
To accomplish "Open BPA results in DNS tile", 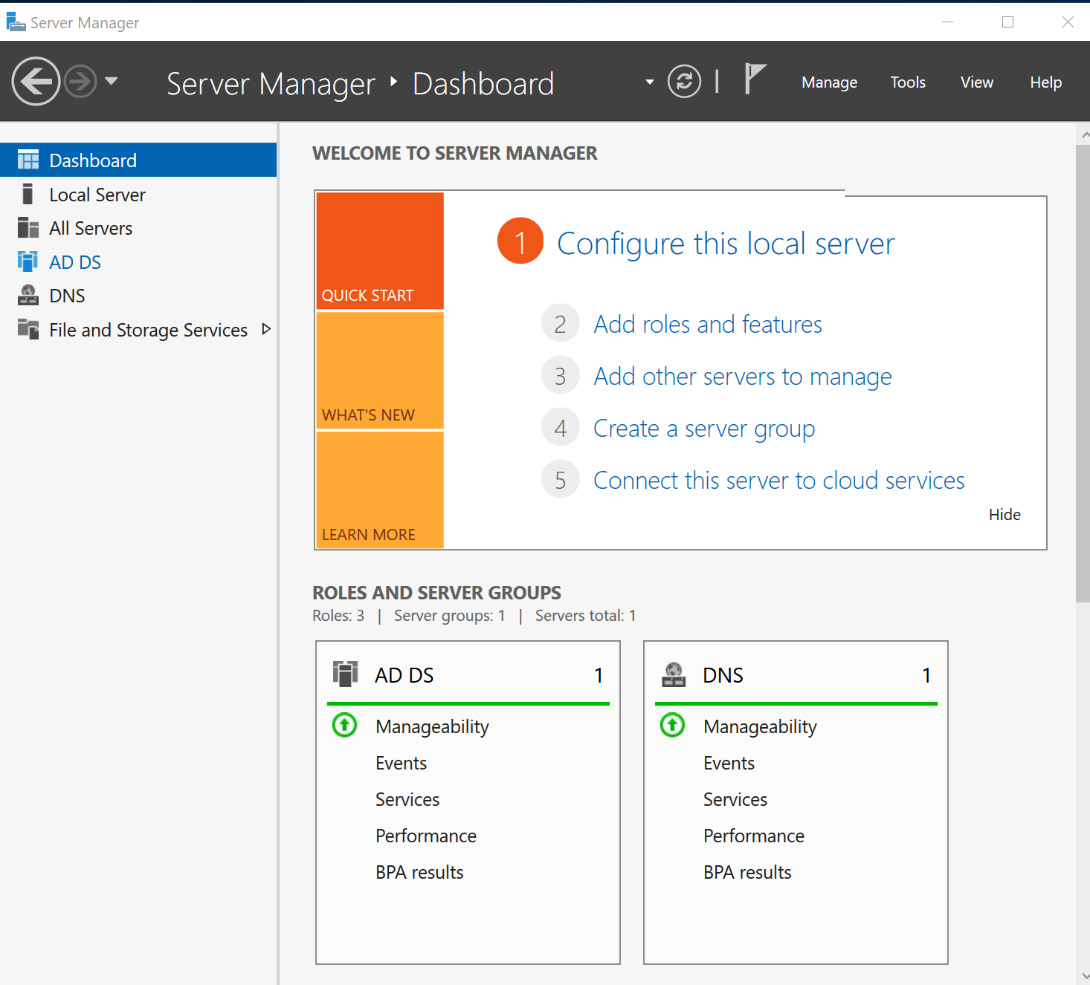I will [x=747, y=872].
